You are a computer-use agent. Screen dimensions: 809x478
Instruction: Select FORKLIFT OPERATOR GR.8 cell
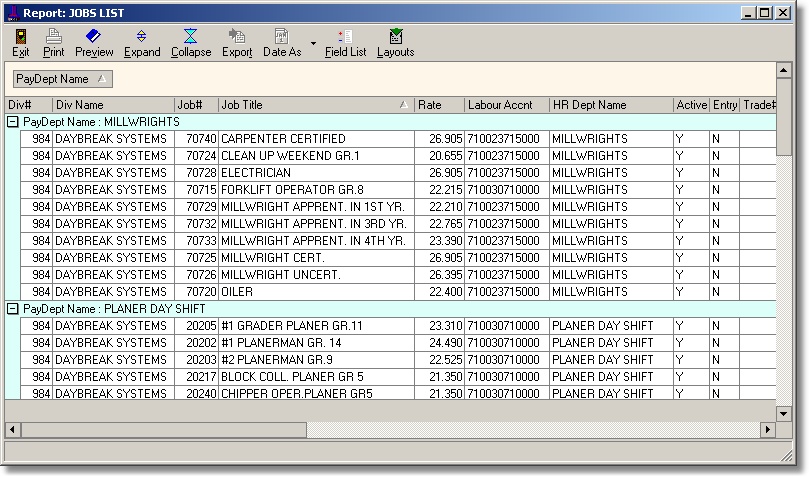316,190
